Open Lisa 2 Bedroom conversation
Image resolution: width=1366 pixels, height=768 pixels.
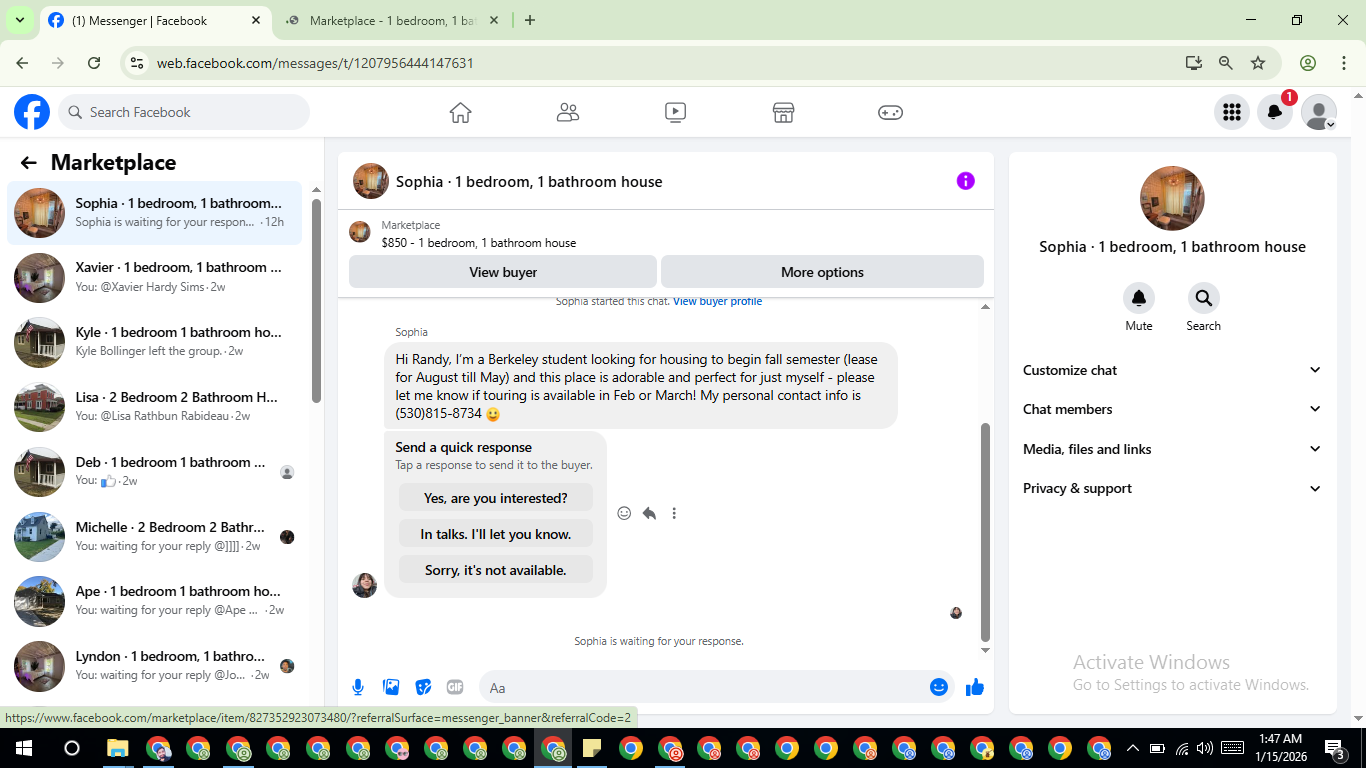click(154, 407)
